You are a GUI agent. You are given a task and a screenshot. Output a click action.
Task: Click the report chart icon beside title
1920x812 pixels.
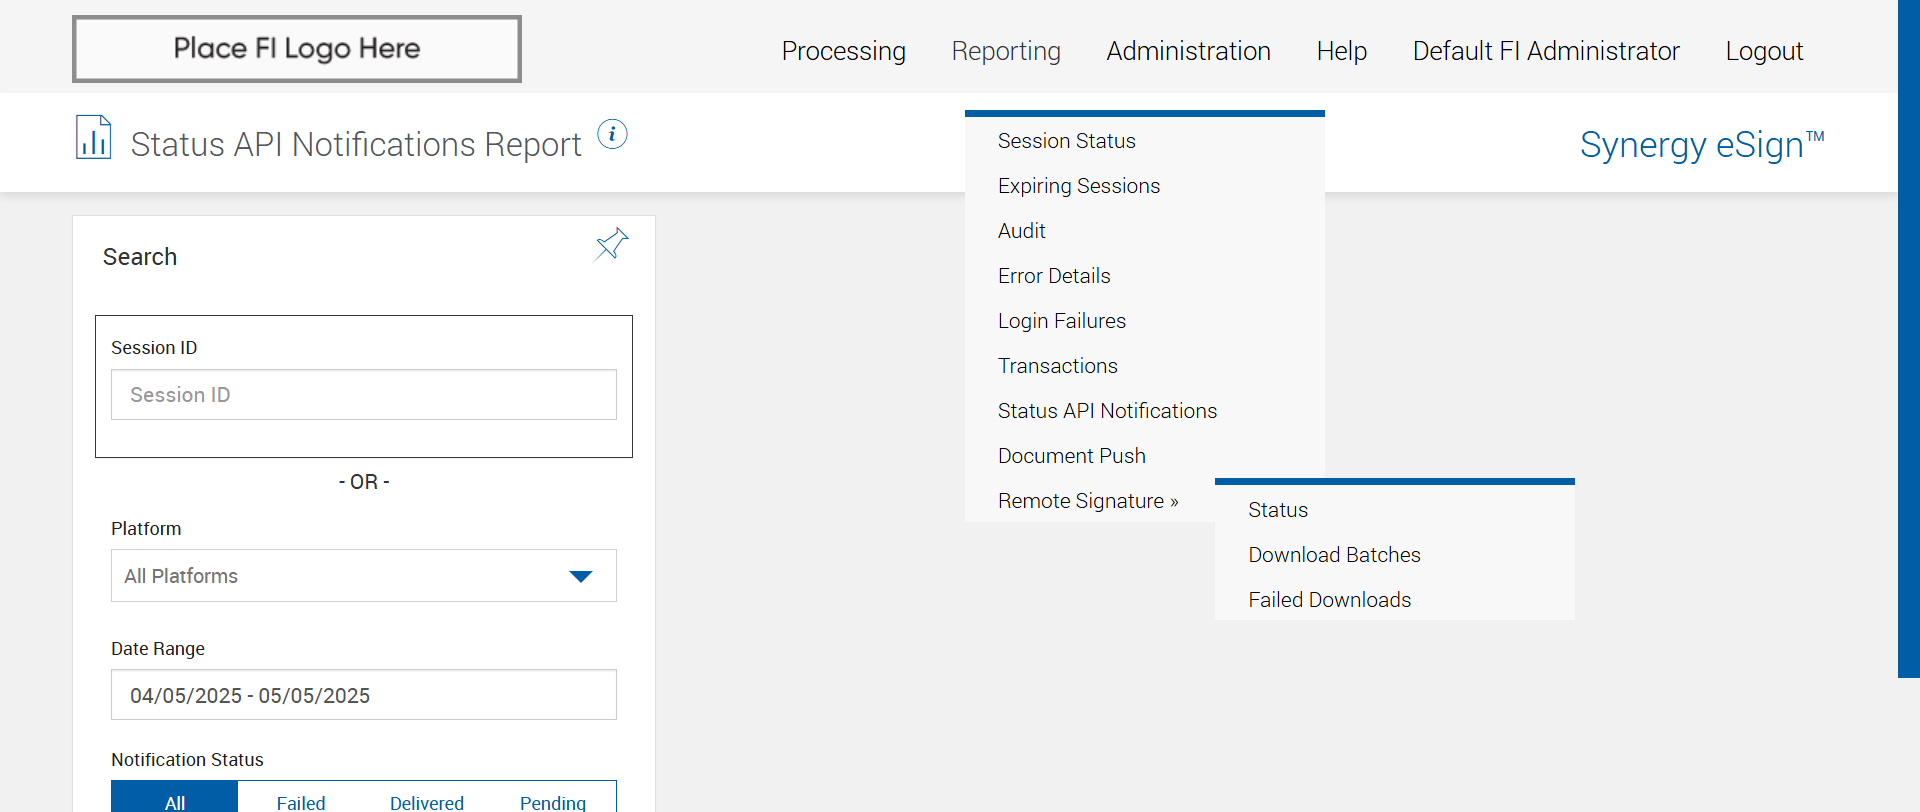click(x=93, y=138)
